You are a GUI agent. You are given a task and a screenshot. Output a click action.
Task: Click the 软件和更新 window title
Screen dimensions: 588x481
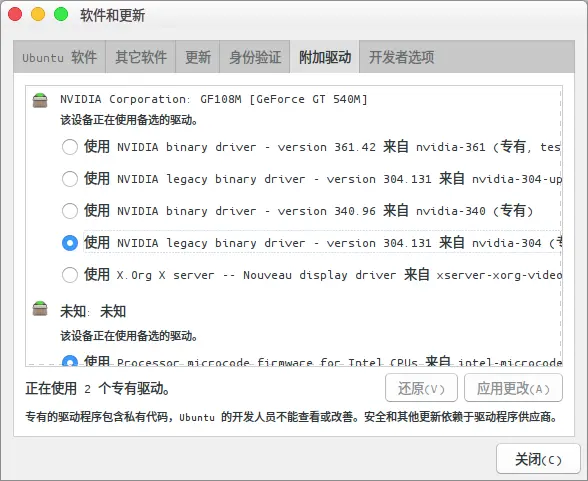[x=112, y=15]
